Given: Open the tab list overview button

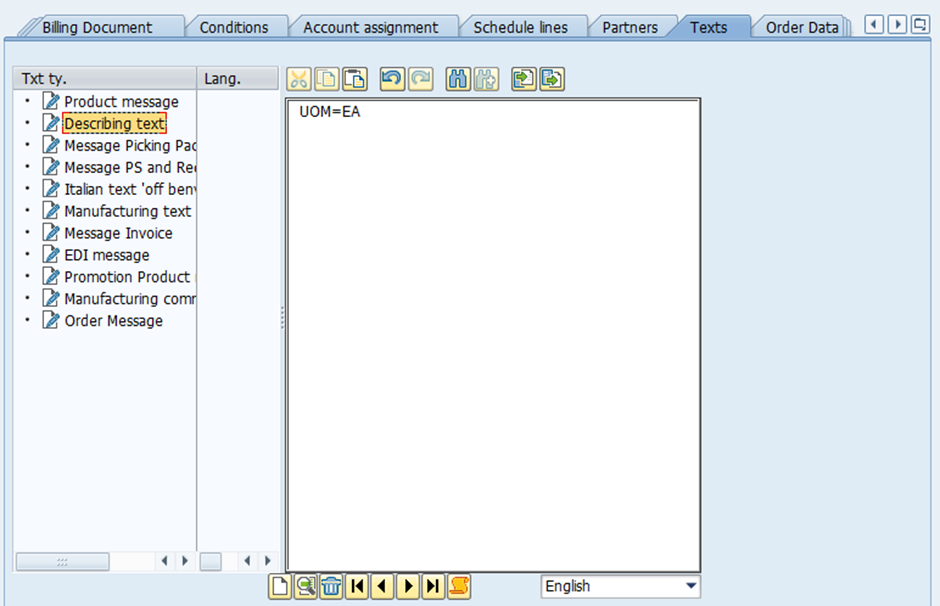Looking at the screenshot, I should pyautogui.click(x=920, y=24).
